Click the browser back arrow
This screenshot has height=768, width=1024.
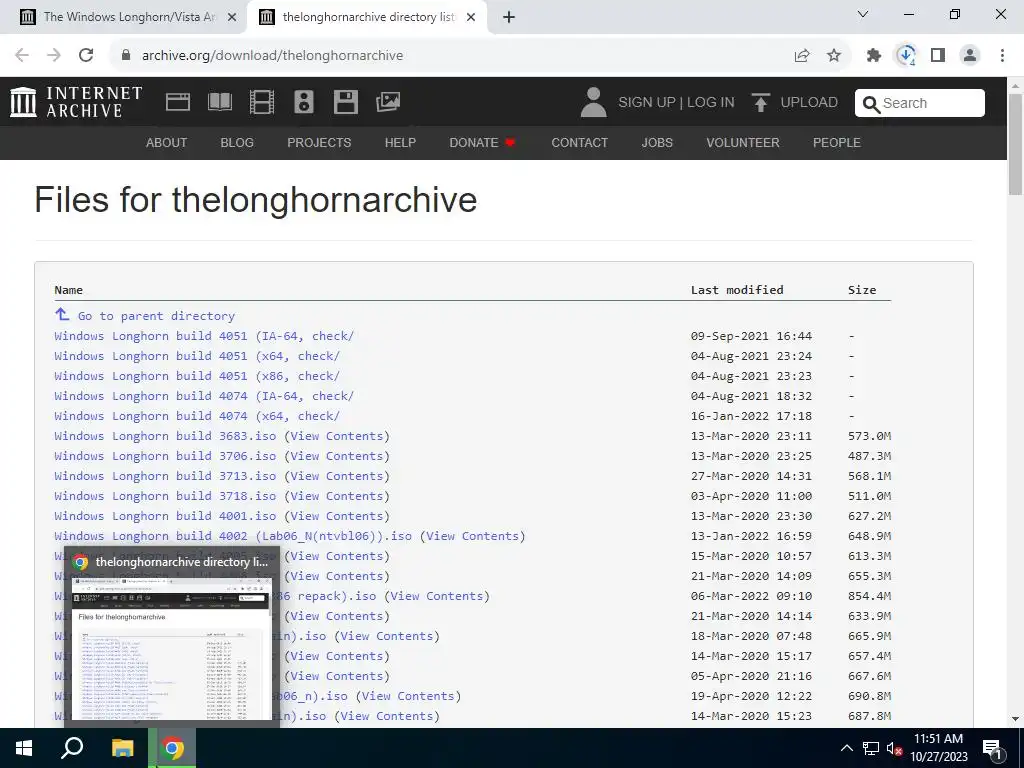pos(22,56)
